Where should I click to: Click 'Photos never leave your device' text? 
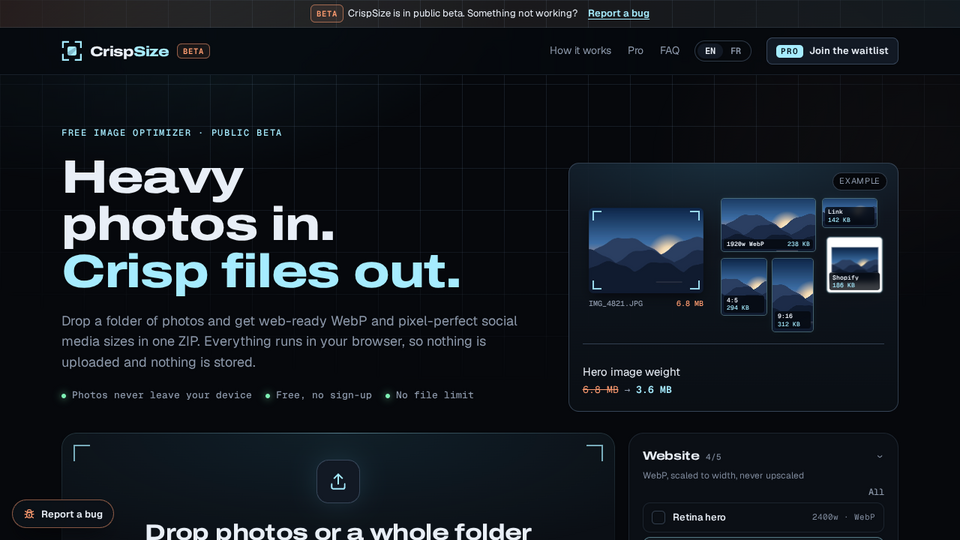pyautogui.click(x=162, y=396)
